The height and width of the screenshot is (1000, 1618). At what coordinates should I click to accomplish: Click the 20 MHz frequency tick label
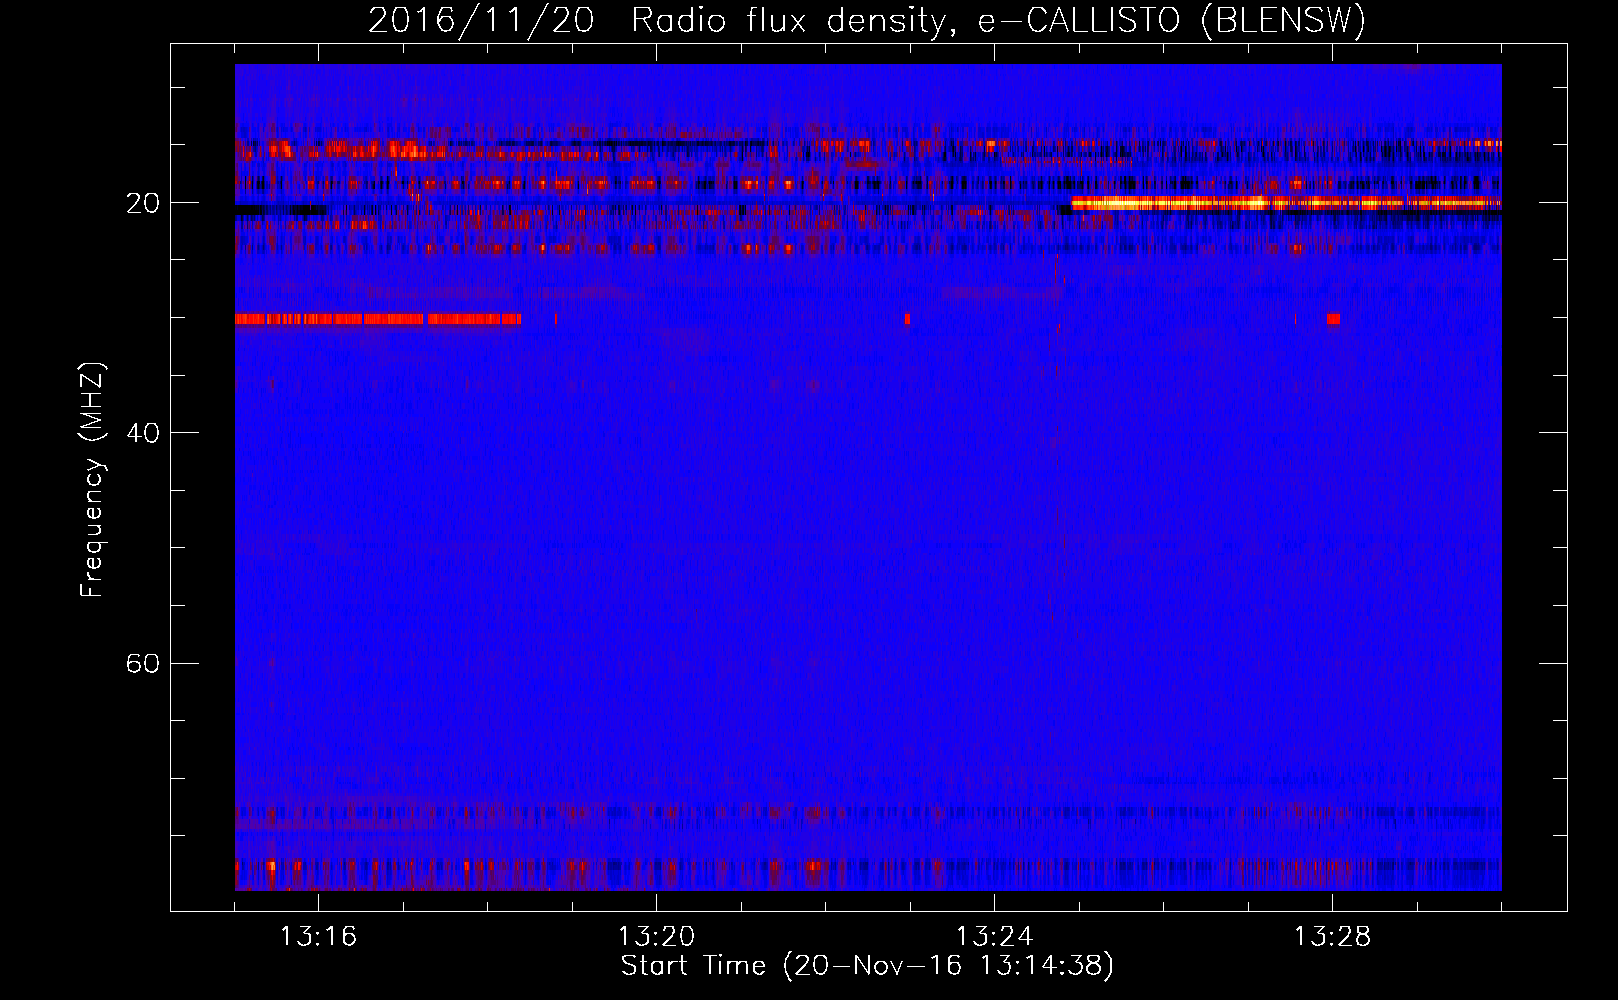coord(143,203)
